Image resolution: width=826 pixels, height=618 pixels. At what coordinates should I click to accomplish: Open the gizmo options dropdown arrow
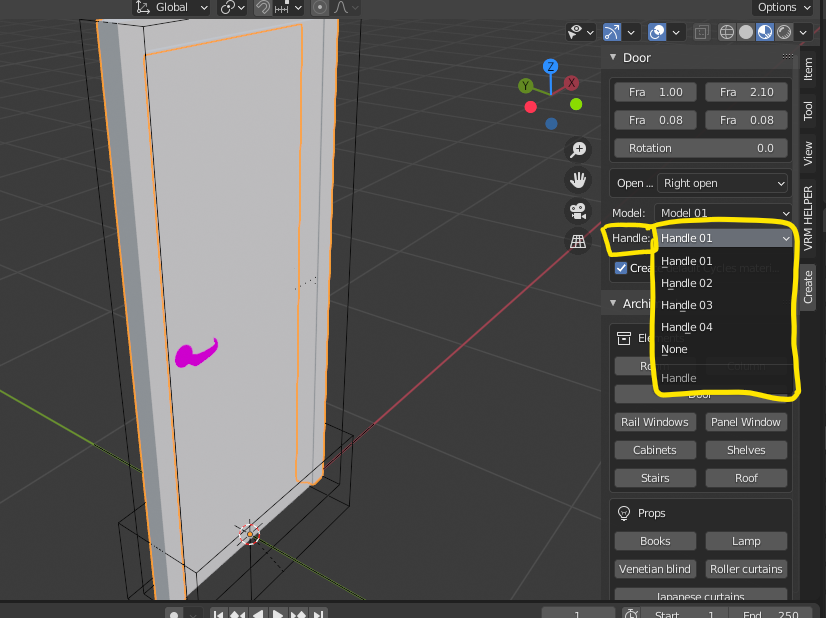[x=631, y=32]
